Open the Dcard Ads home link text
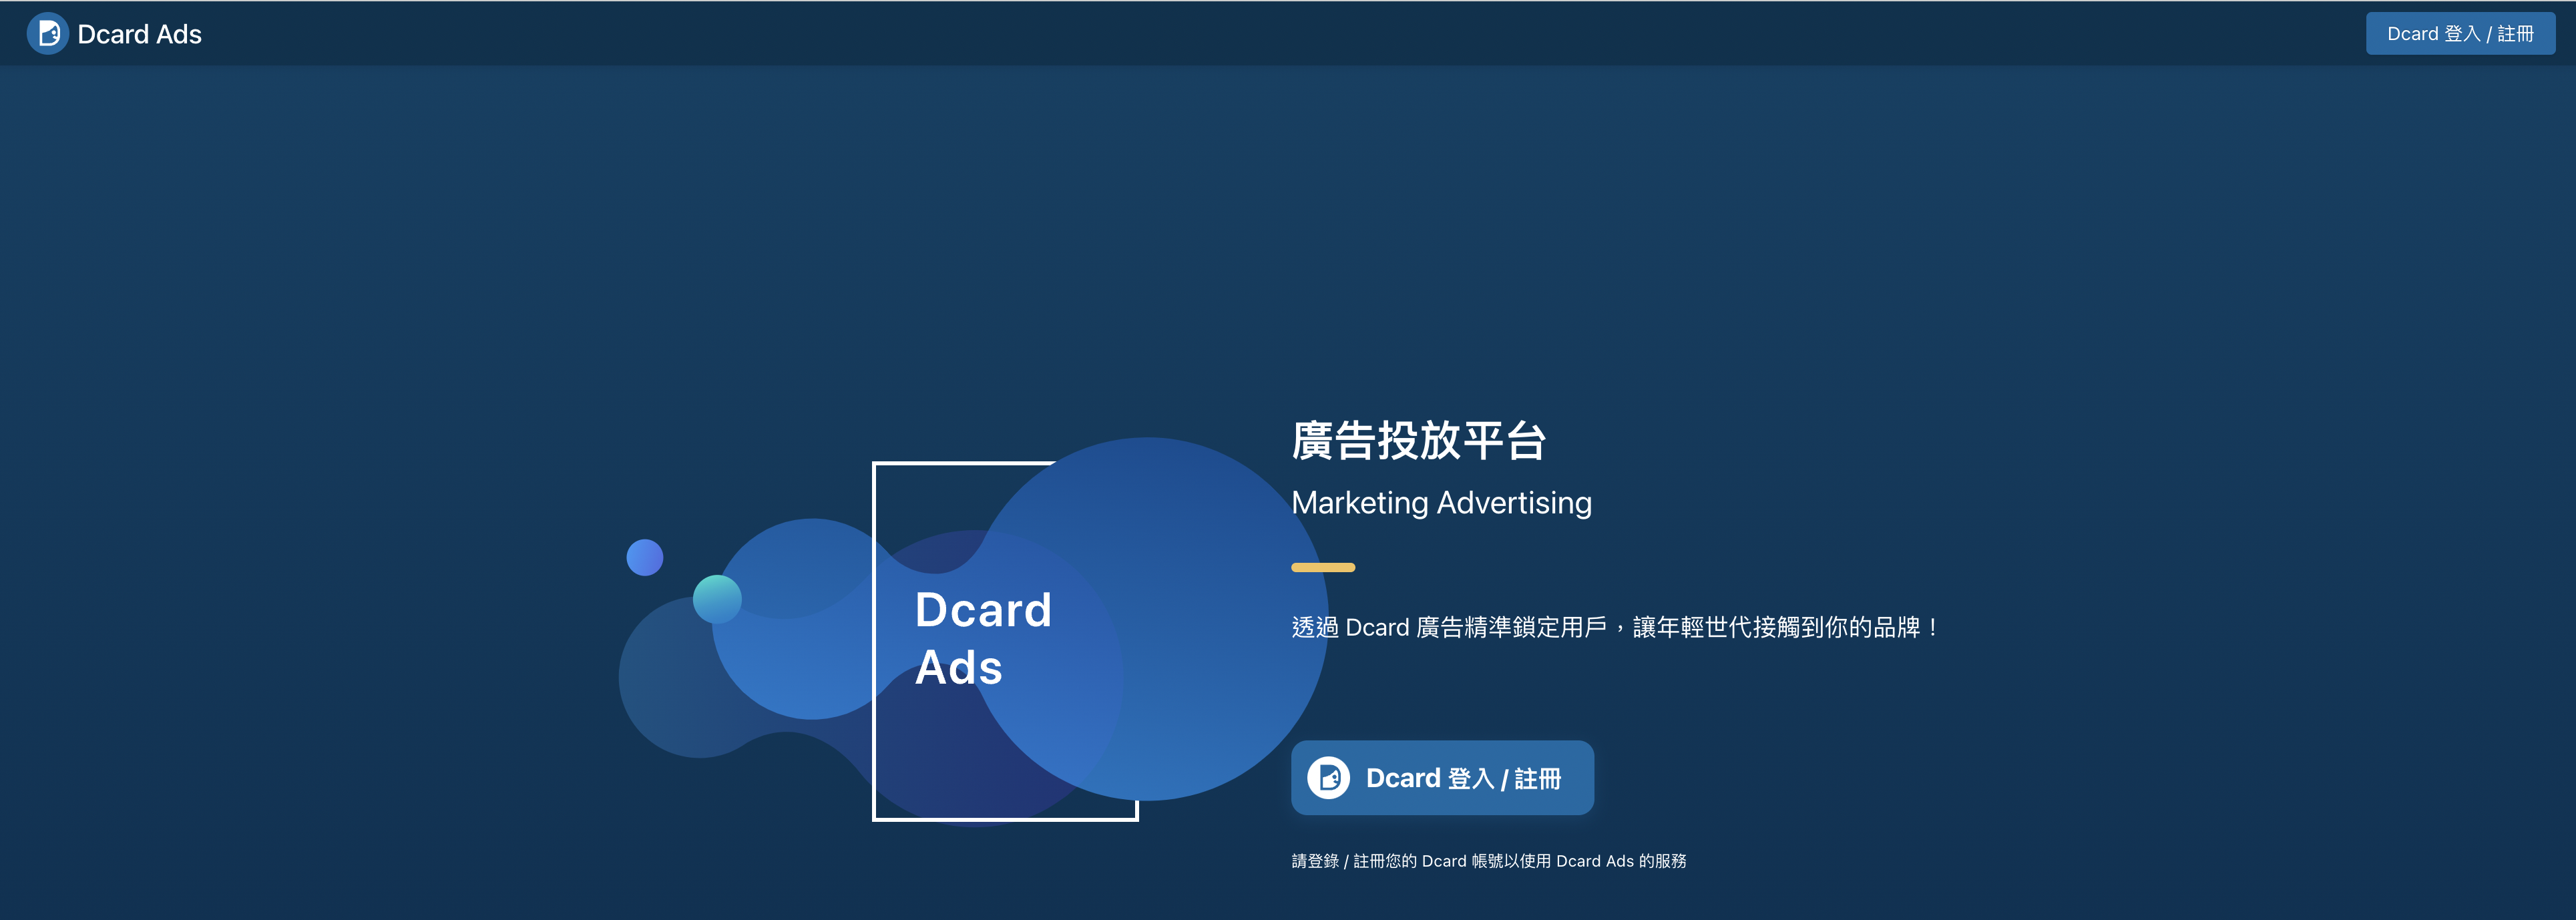Viewport: 2576px width, 920px height. pos(139,34)
